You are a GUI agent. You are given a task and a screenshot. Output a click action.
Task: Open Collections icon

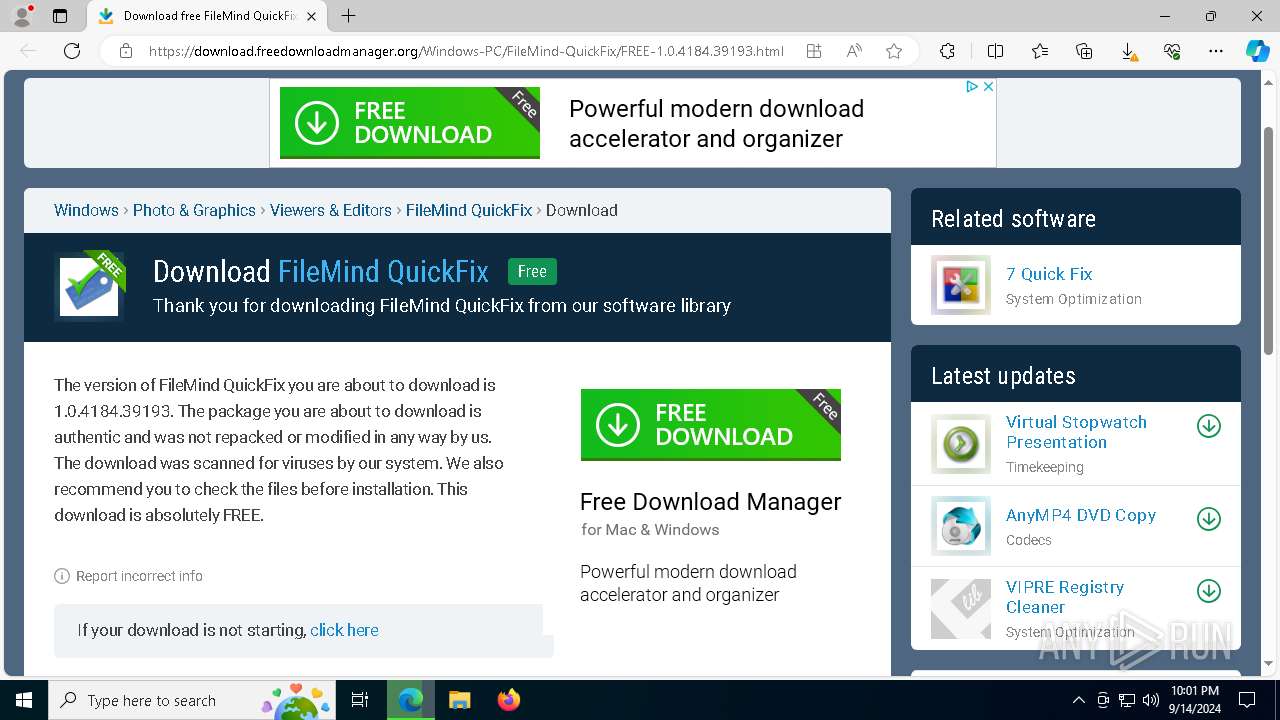(1084, 51)
